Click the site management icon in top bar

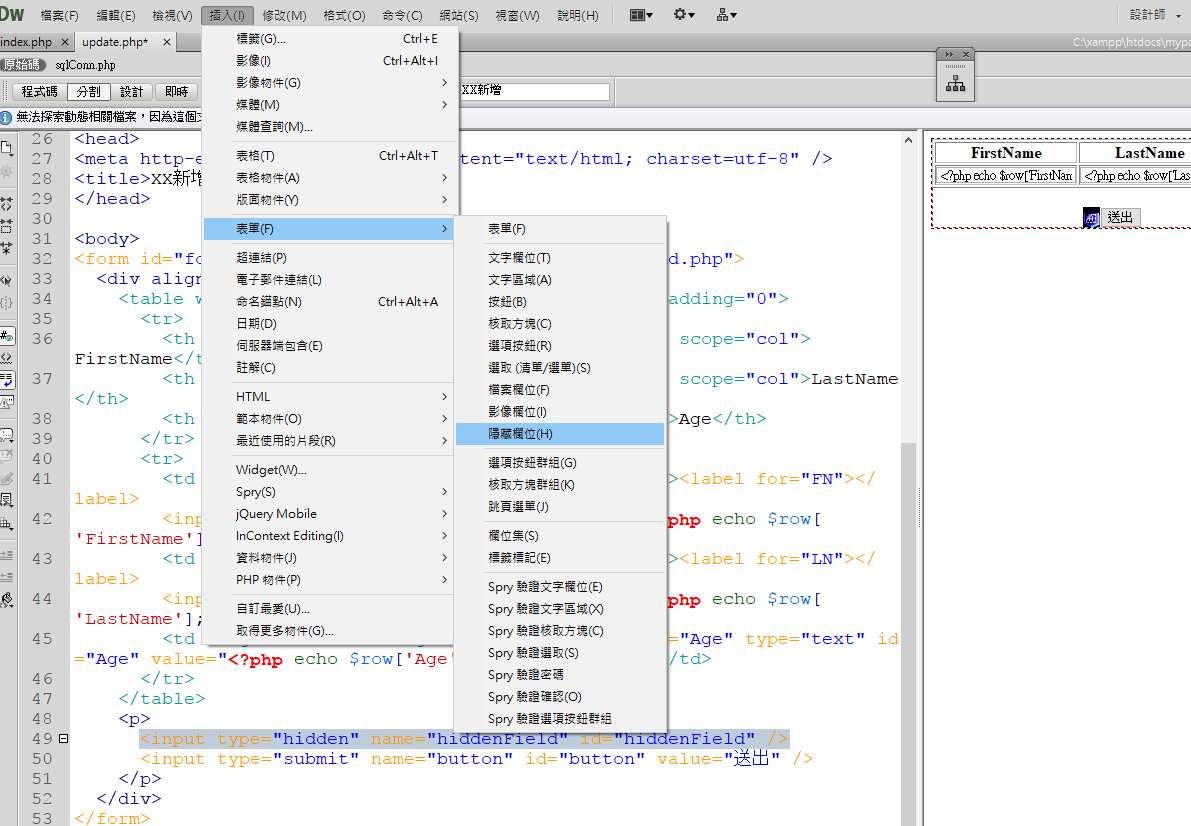pos(727,15)
